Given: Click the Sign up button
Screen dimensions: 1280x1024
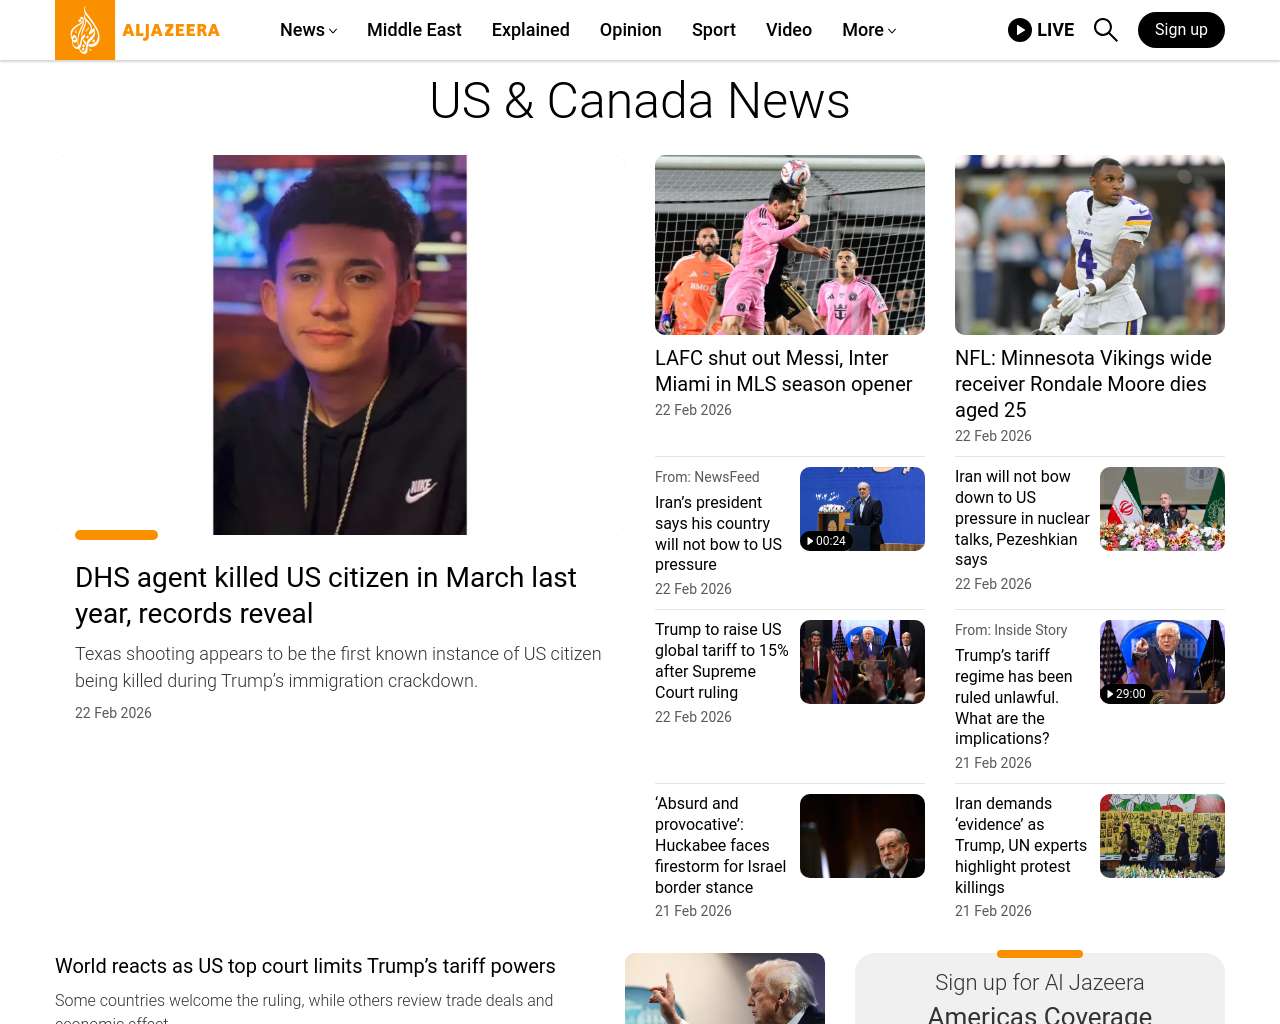Looking at the screenshot, I should click(1181, 30).
